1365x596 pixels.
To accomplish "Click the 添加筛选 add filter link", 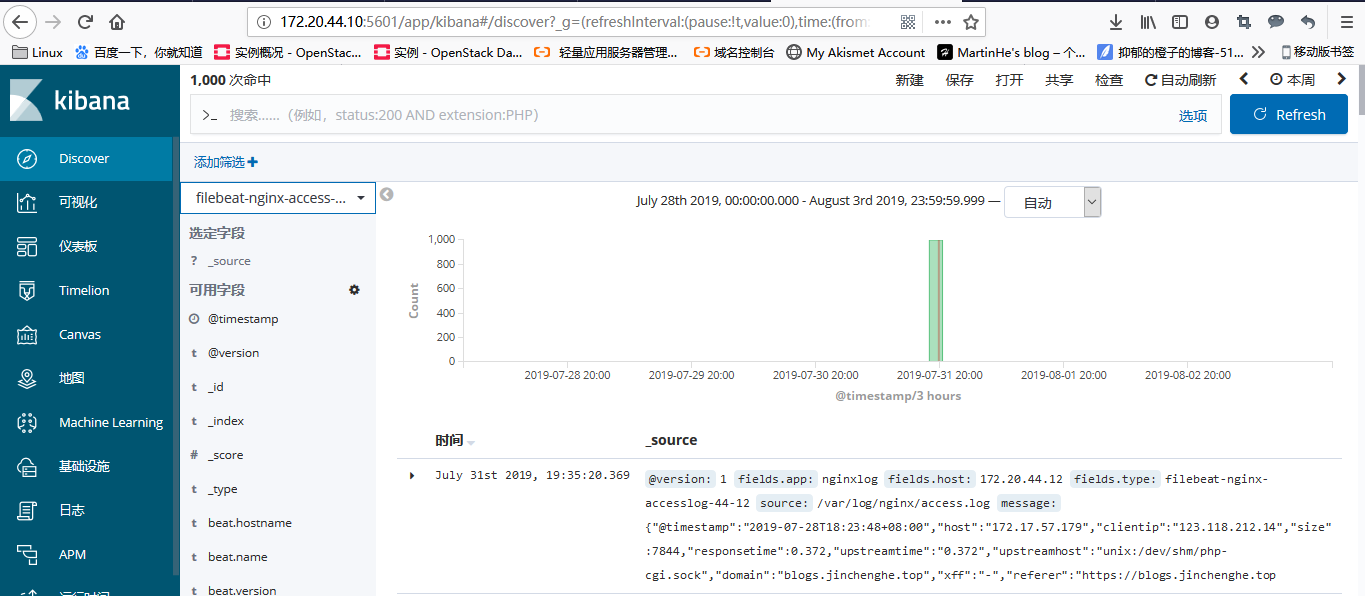I will 225,162.
